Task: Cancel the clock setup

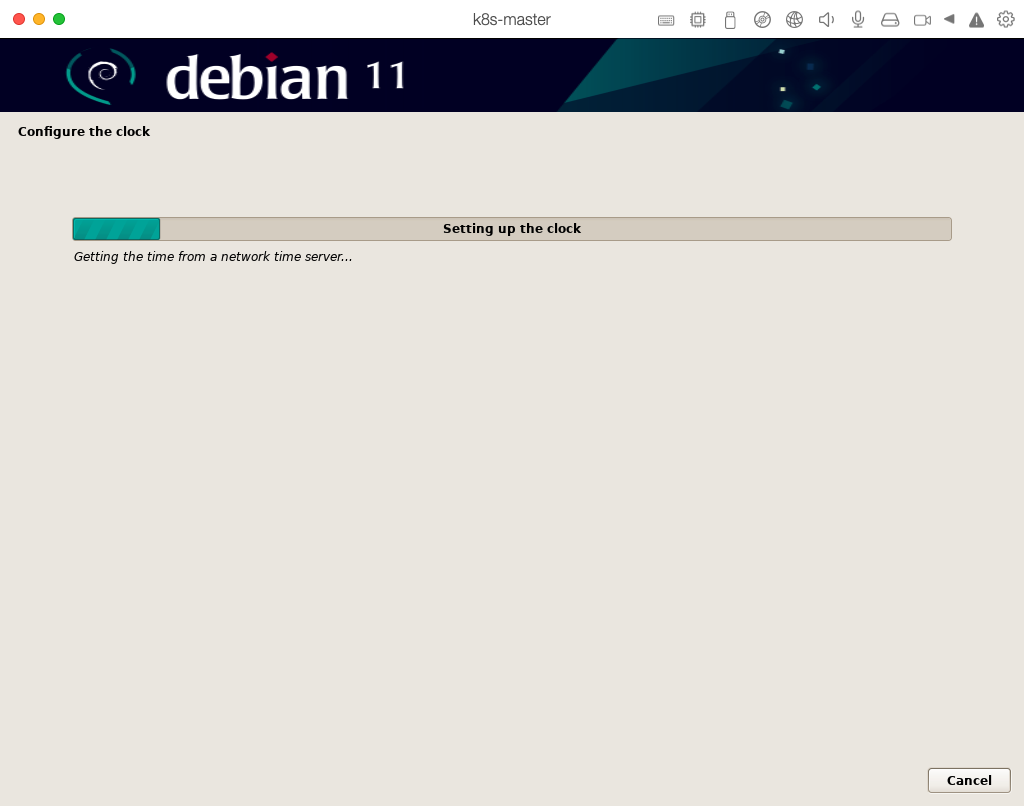Action: click(968, 780)
